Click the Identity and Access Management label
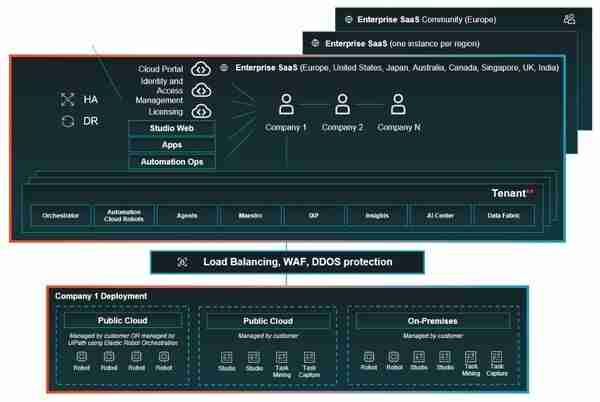The image size is (600, 402). 160,91
